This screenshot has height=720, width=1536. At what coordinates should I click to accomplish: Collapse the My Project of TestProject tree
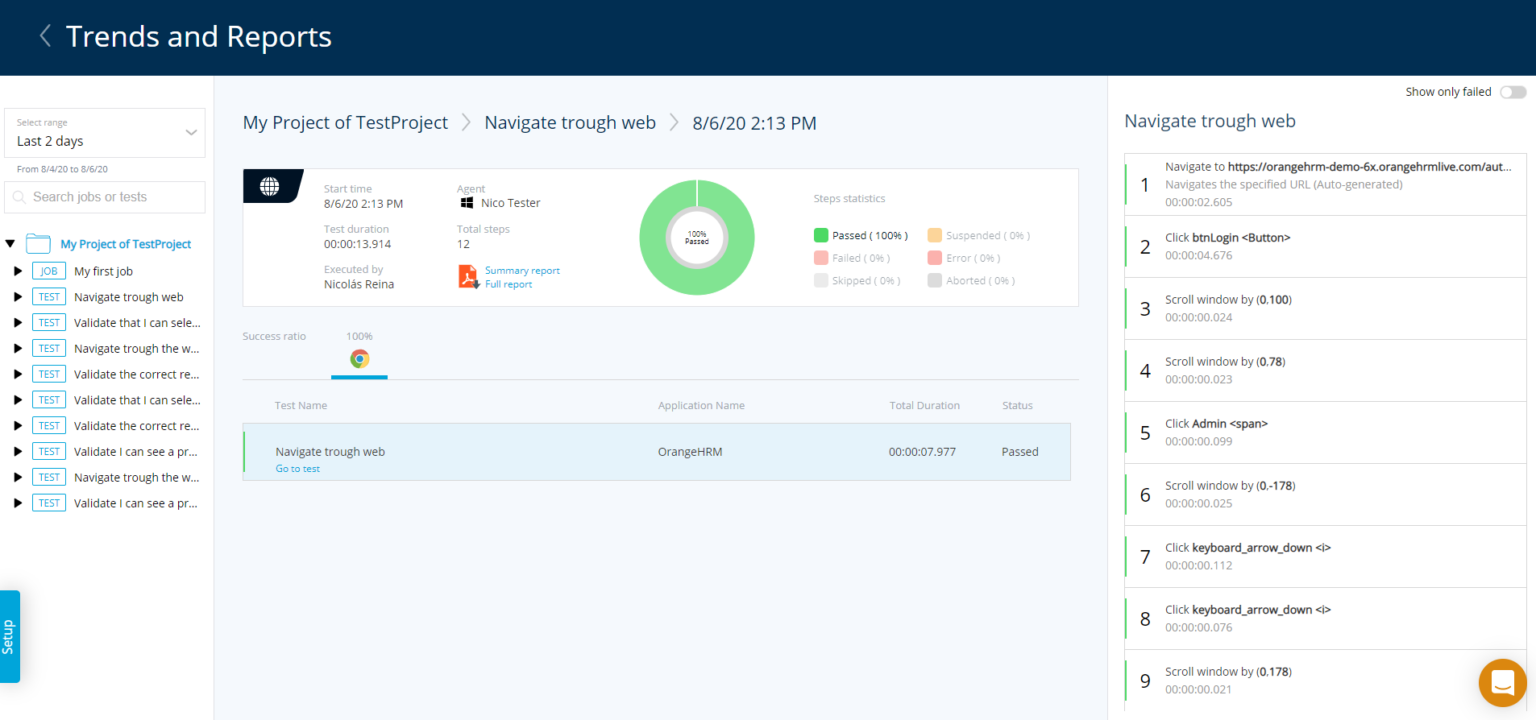click(x=8, y=243)
